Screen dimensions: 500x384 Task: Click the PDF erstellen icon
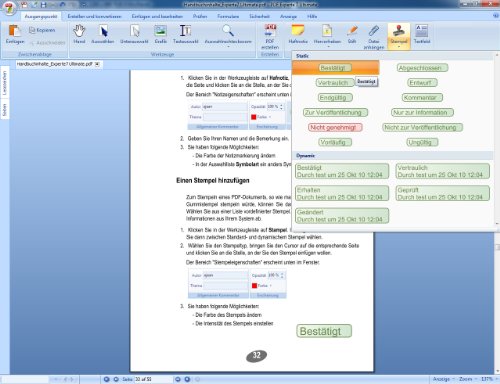click(270, 36)
